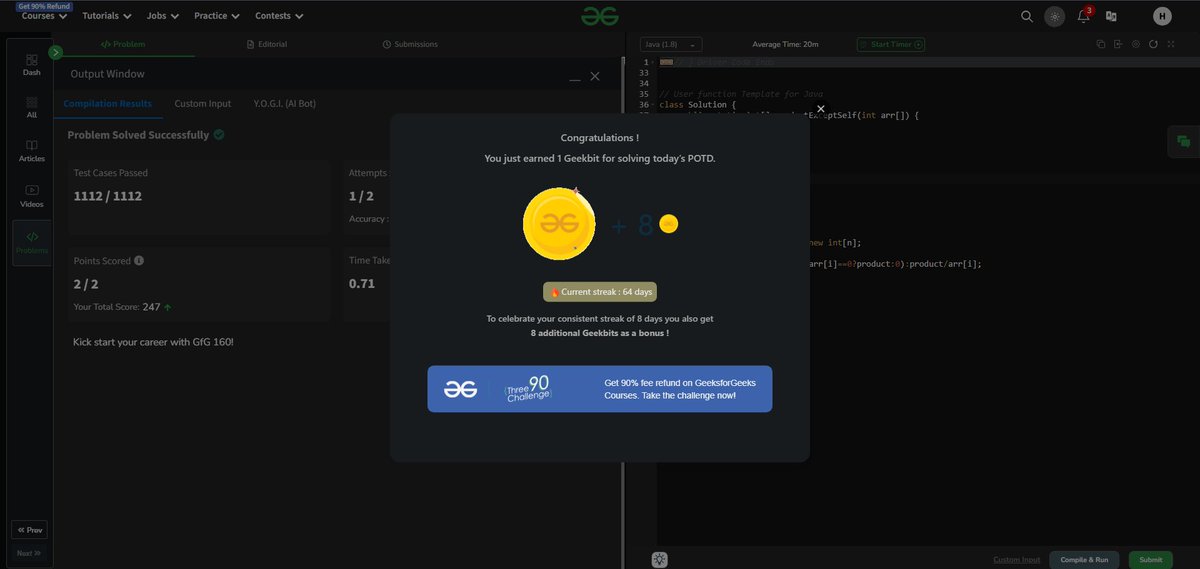
Task: Expand the Tutorials menu
Action: coord(107,16)
